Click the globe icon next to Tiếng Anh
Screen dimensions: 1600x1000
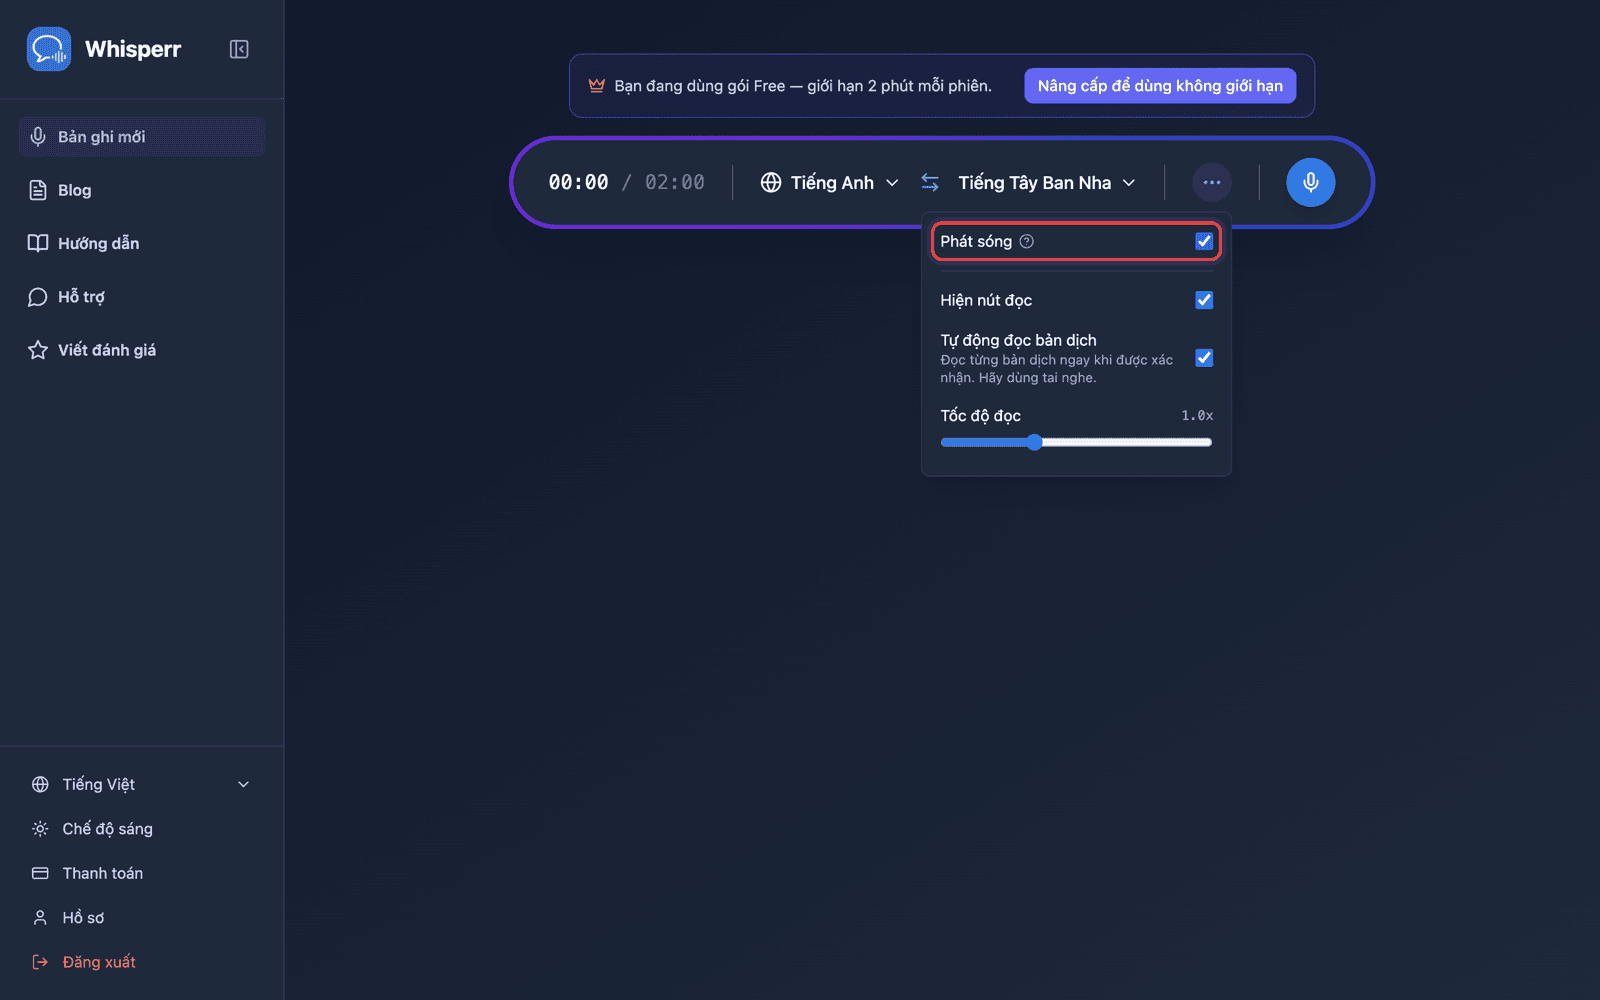click(x=771, y=182)
